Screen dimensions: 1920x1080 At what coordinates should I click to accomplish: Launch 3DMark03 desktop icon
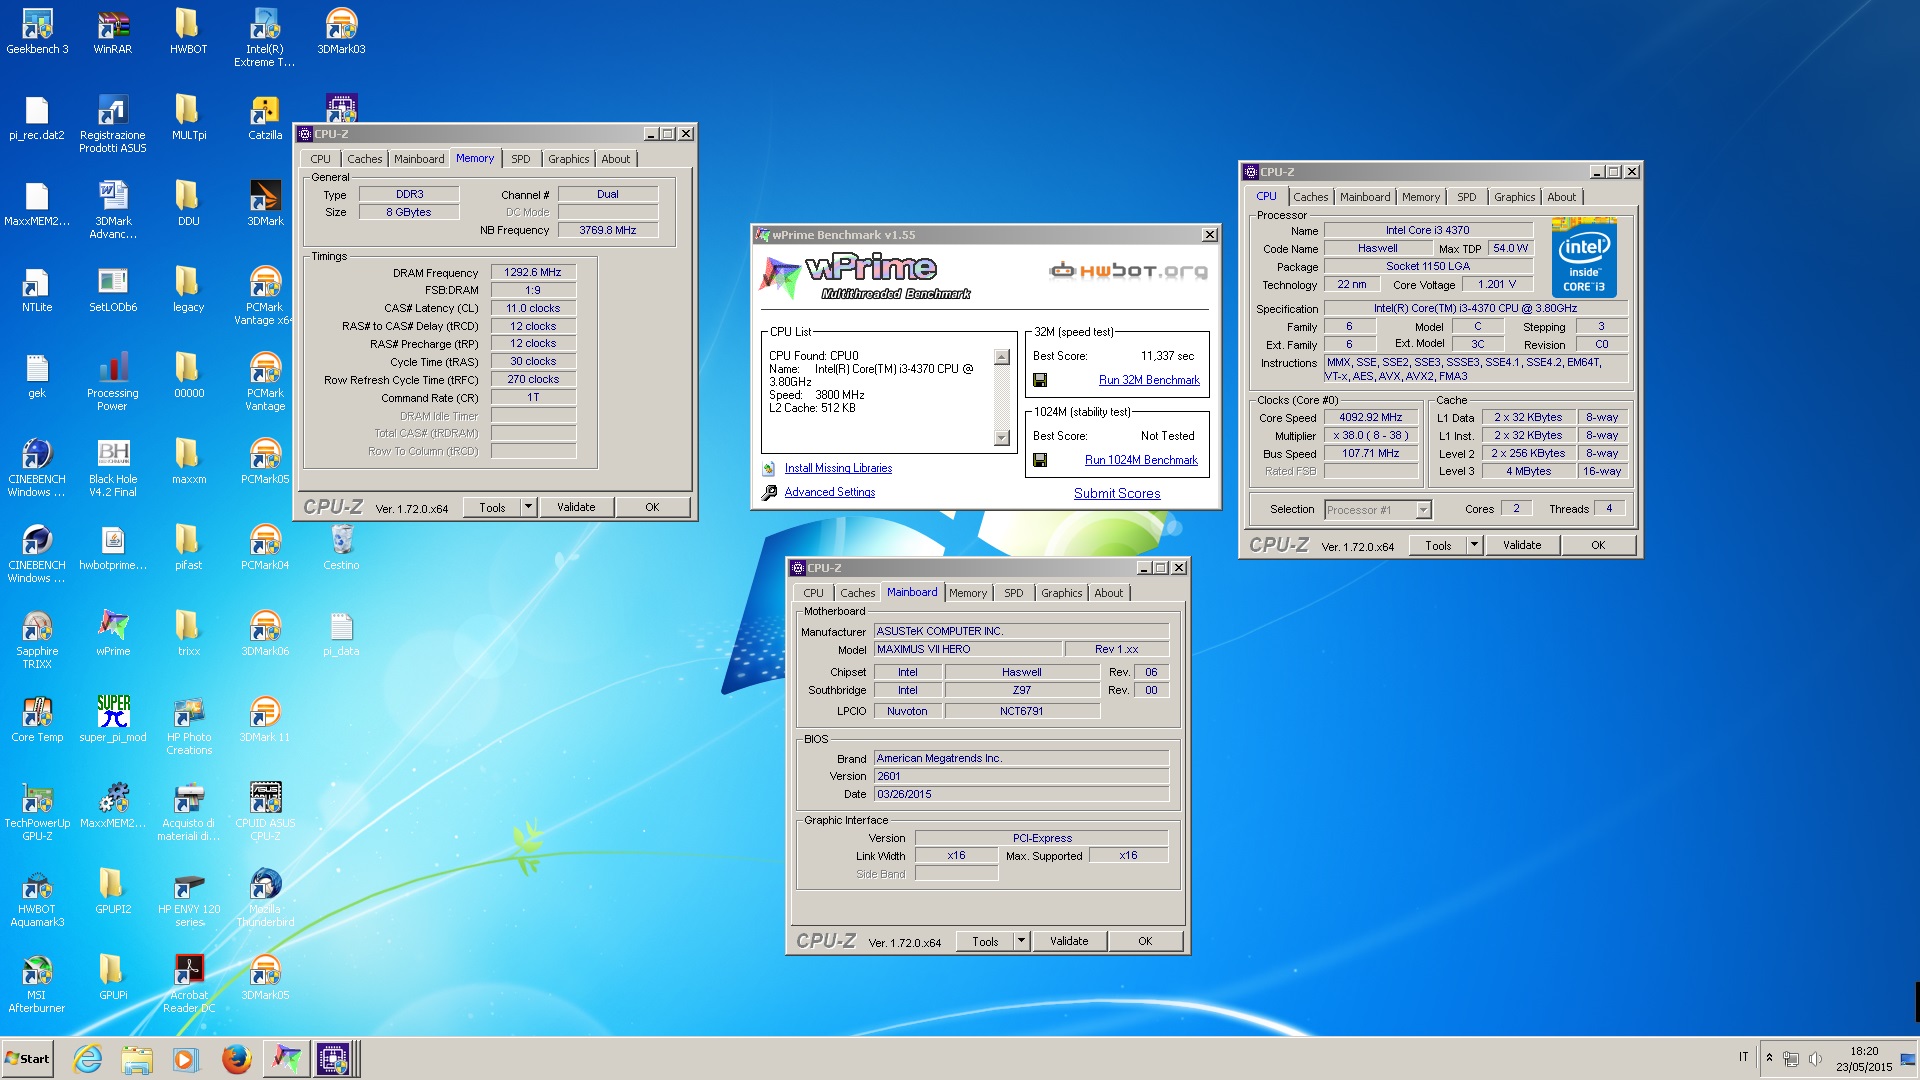click(341, 30)
